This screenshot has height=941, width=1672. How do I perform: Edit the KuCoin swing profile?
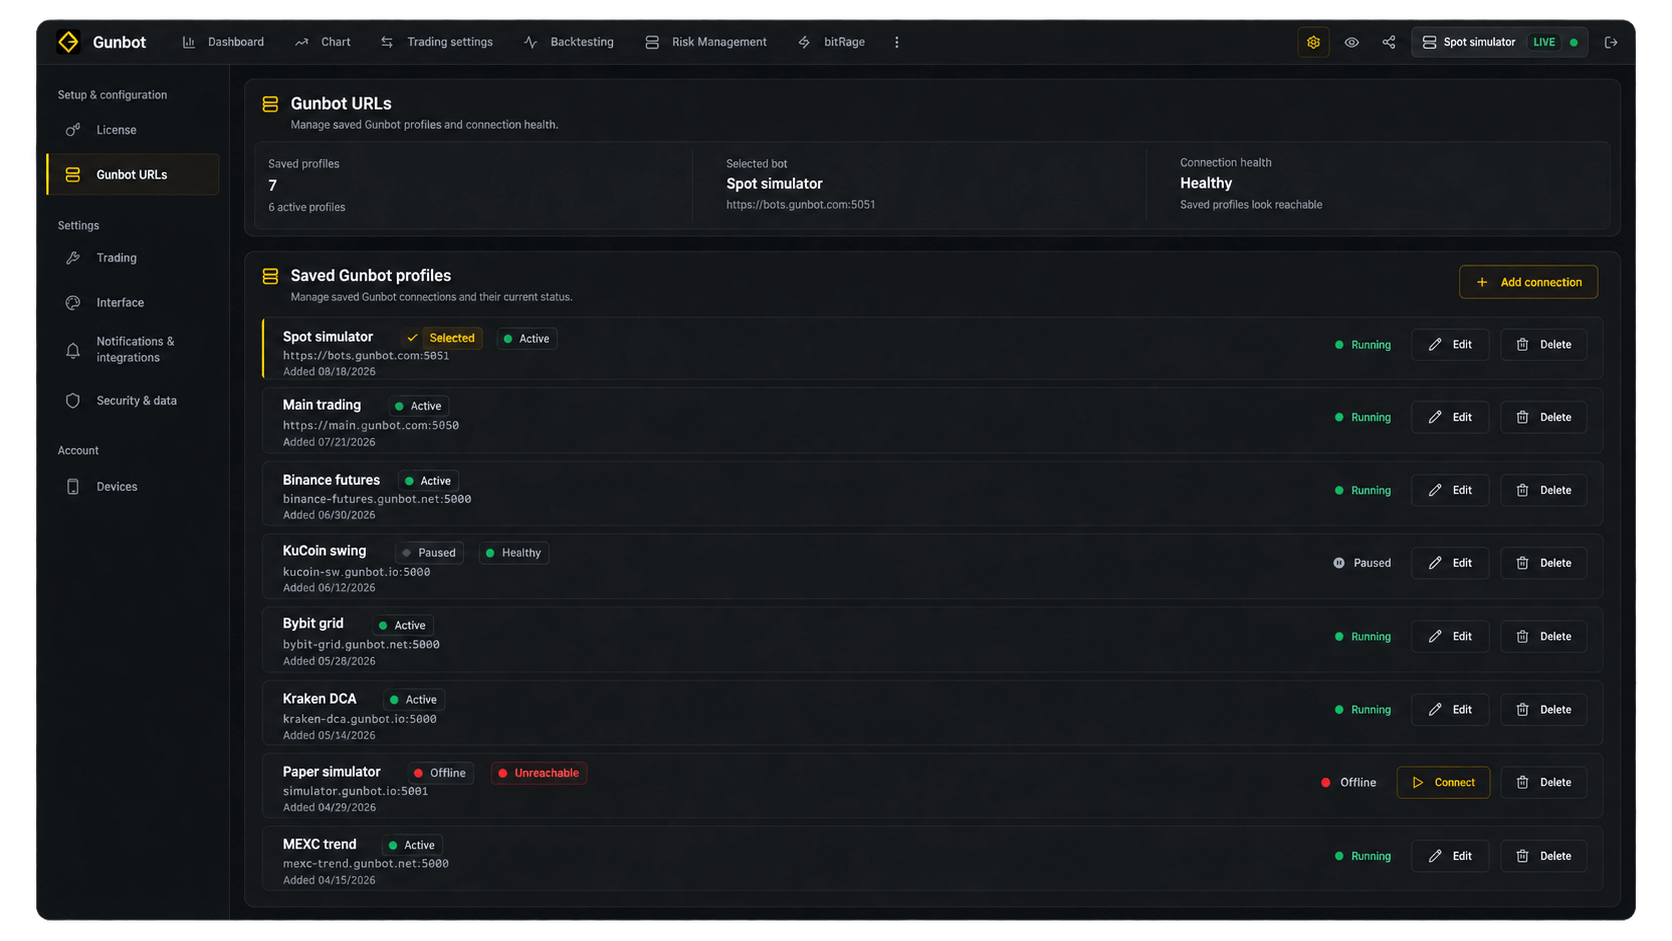(x=1450, y=563)
